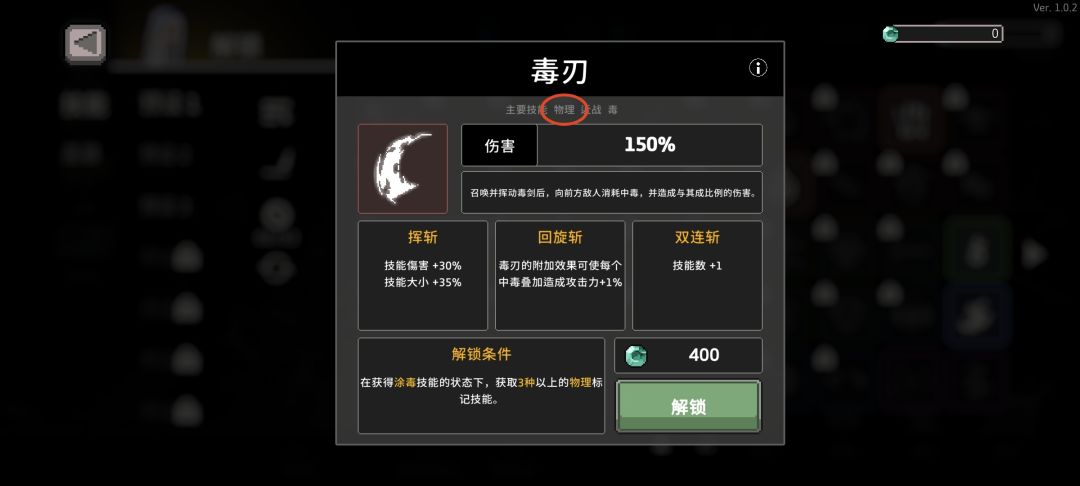Tap the circled 物理 tag

point(564,109)
